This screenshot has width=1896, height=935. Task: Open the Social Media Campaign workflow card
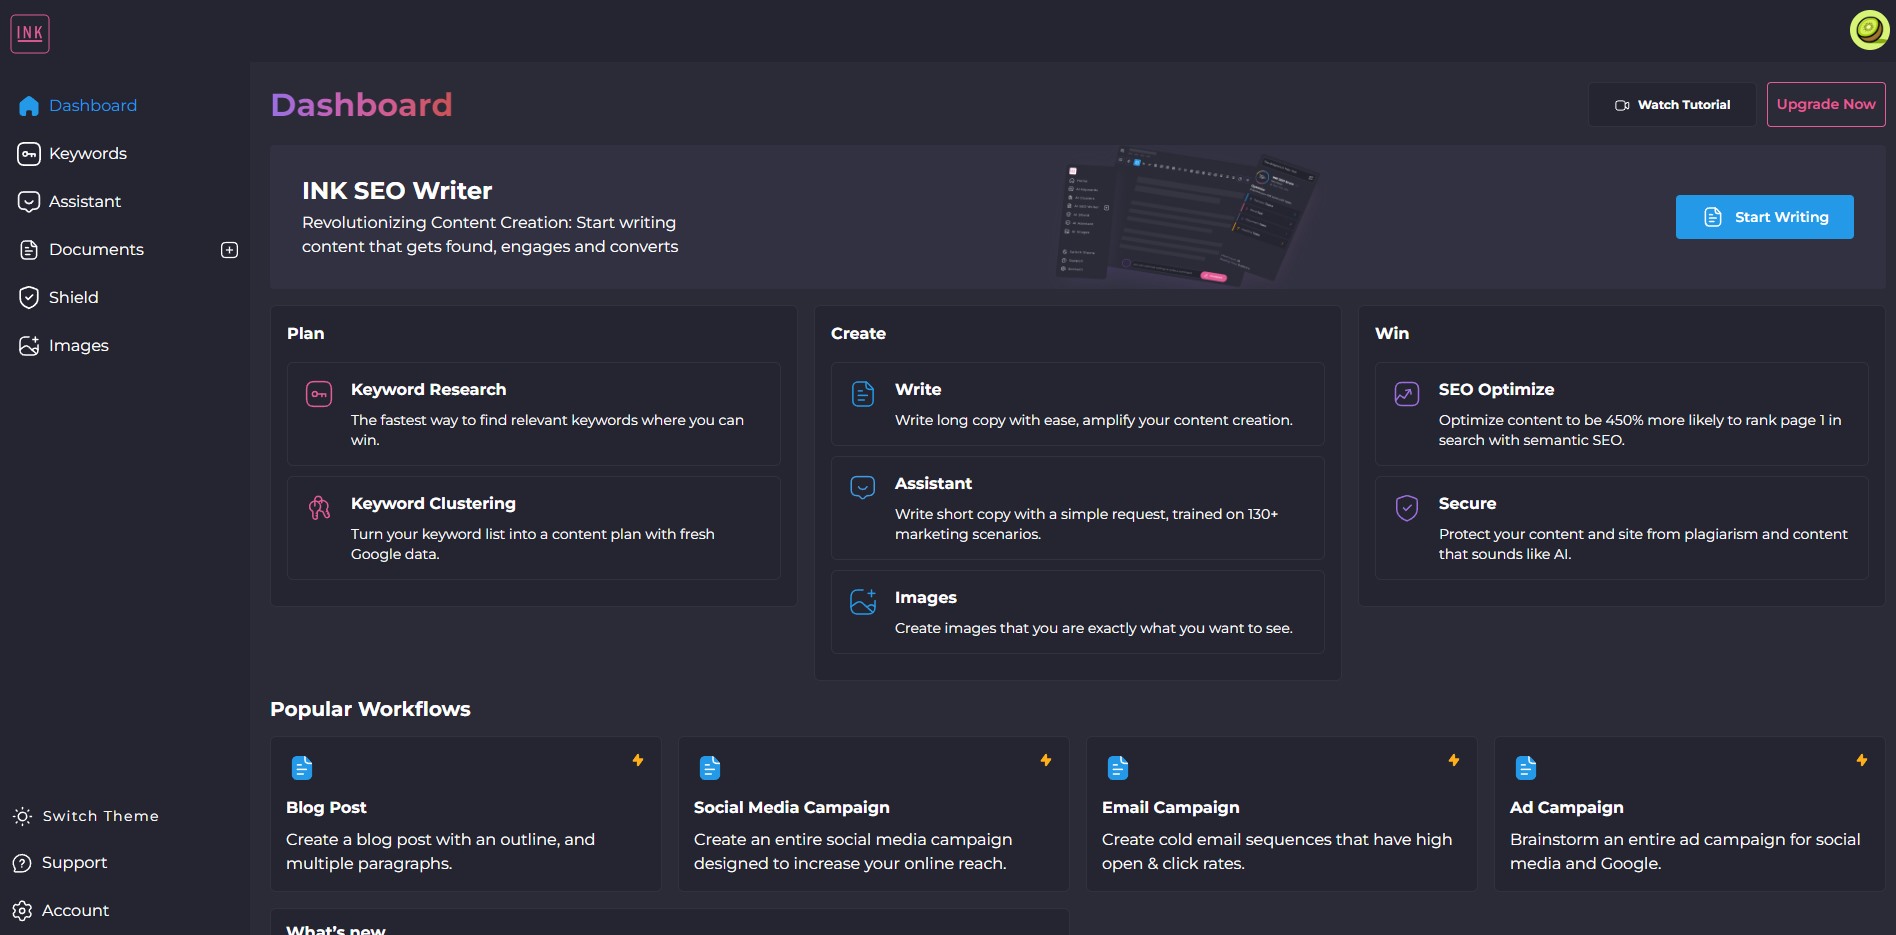tap(874, 814)
